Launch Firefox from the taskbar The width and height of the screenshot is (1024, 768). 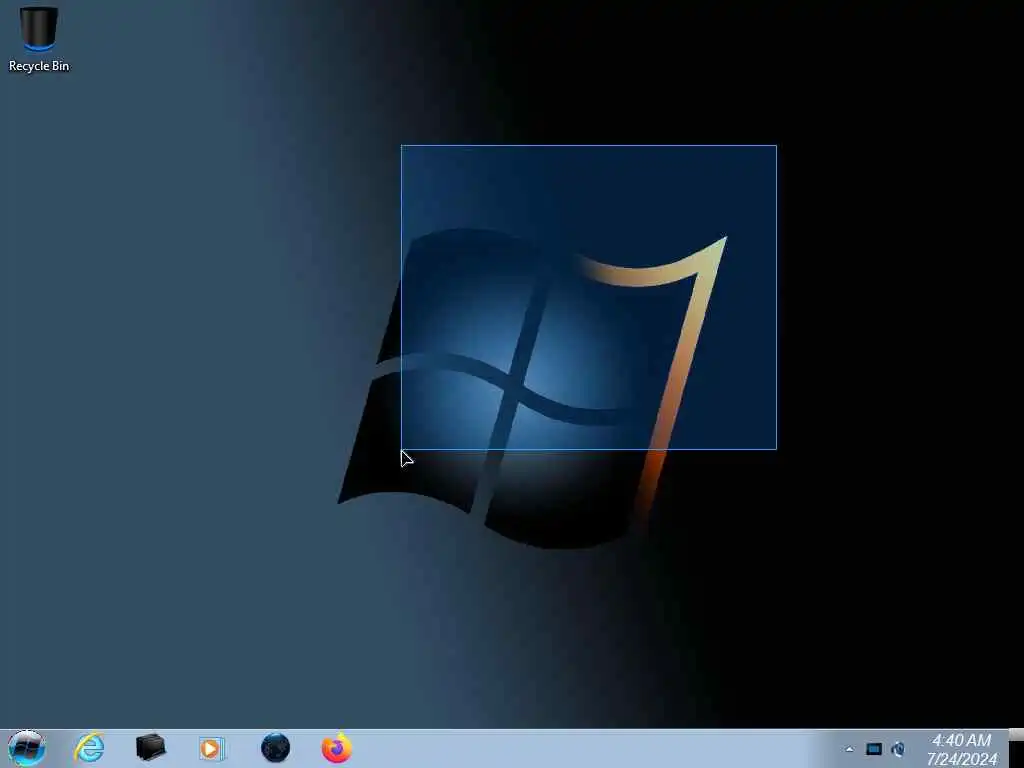pyautogui.click(x=336, y=748)
